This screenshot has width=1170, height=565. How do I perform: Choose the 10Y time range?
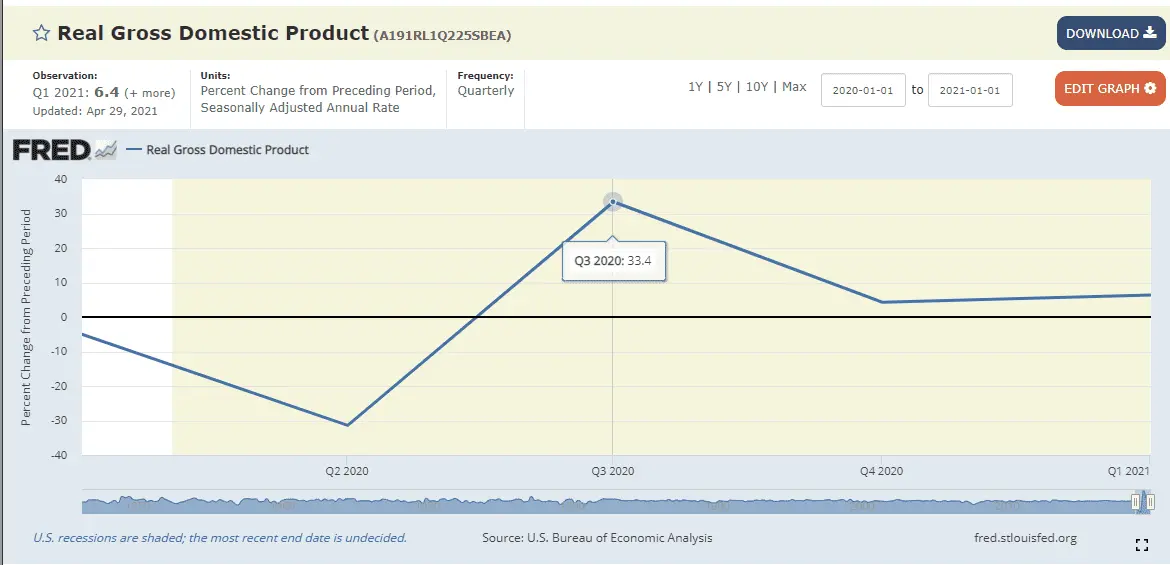point(757,87)
